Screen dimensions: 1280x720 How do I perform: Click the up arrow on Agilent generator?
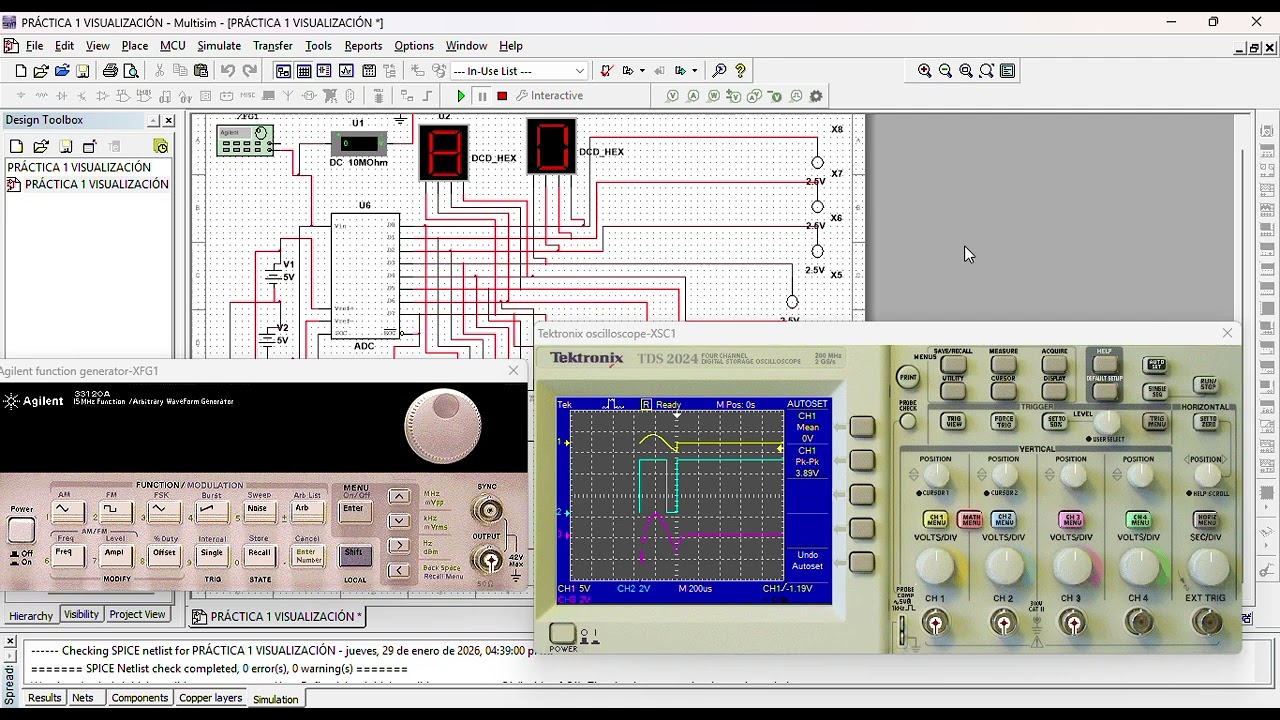[x=398, y=497]
